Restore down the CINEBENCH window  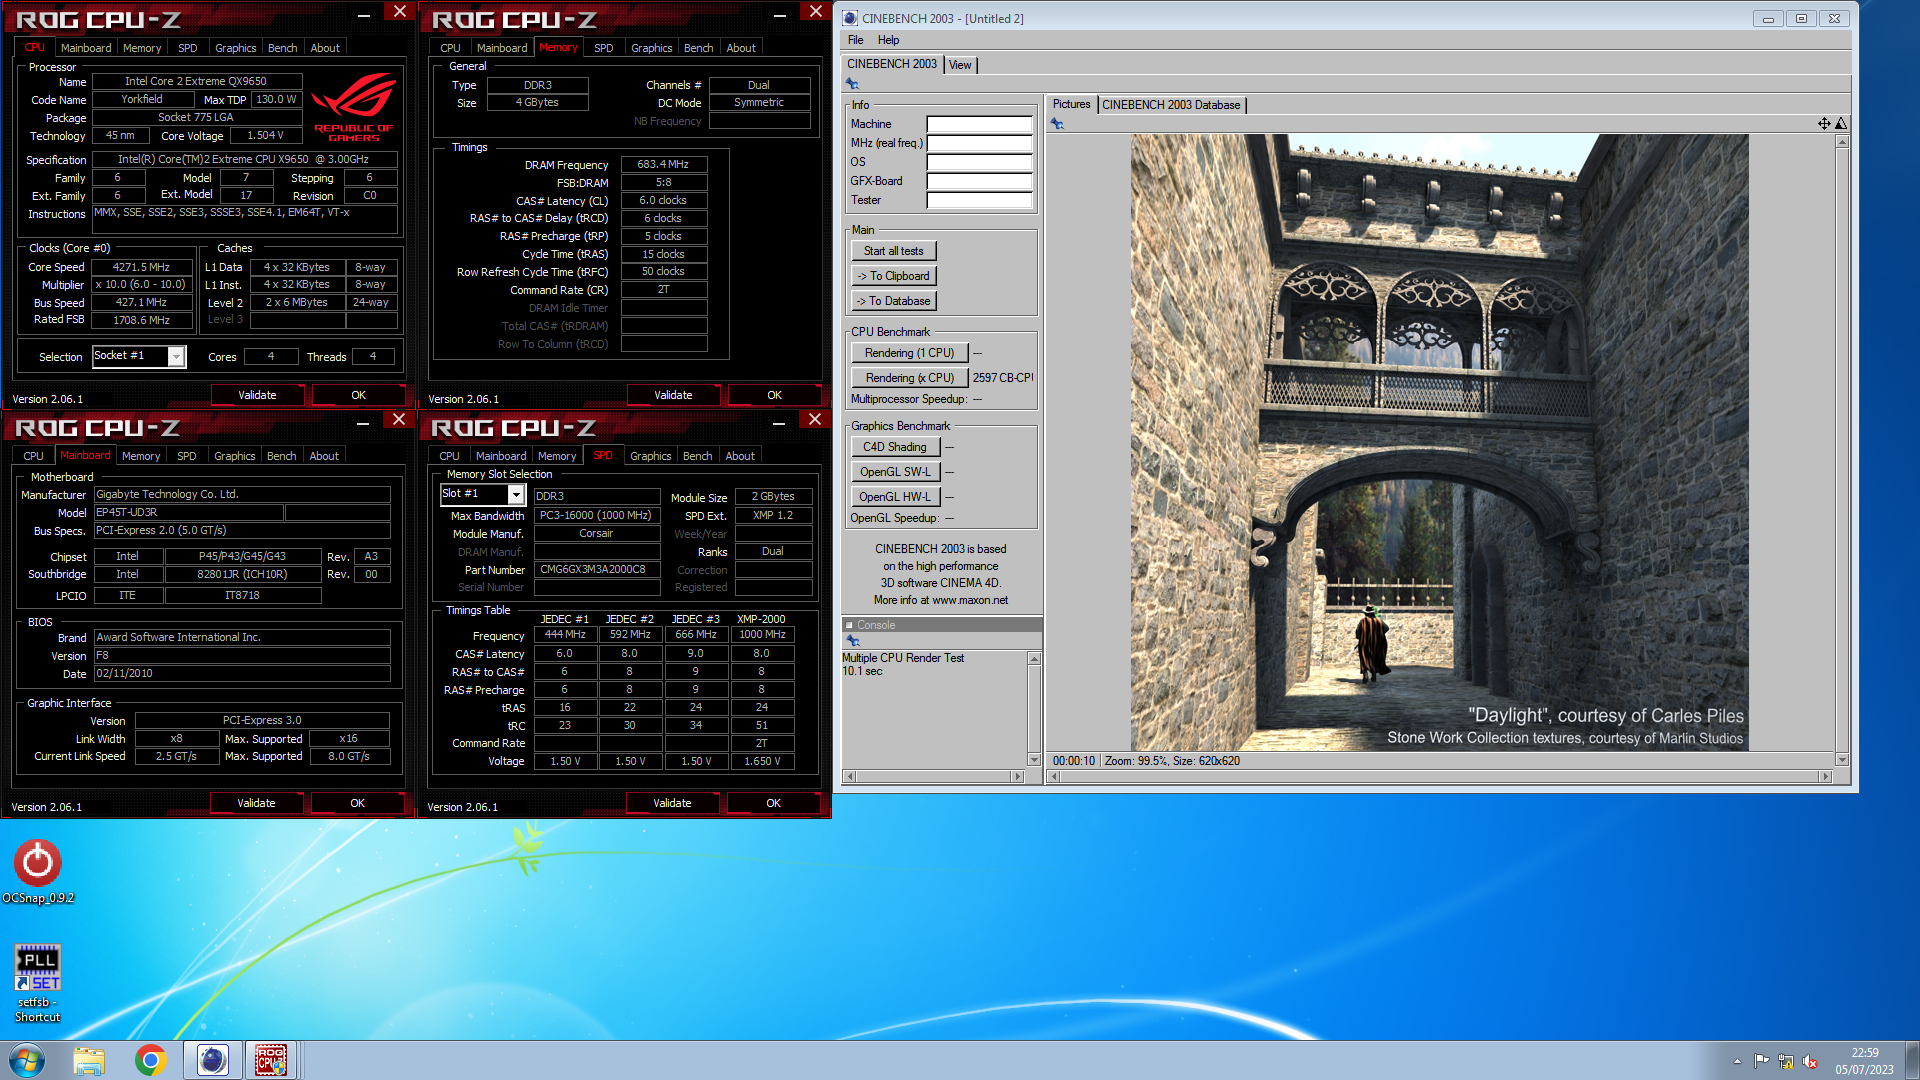click(x=1801, y=18)
